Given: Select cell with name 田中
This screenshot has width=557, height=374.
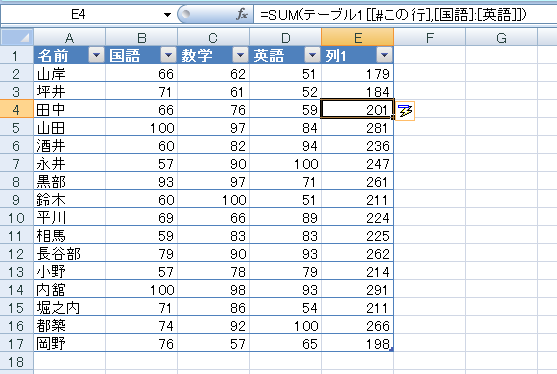Looking at the screenshot, I should 70,109.
